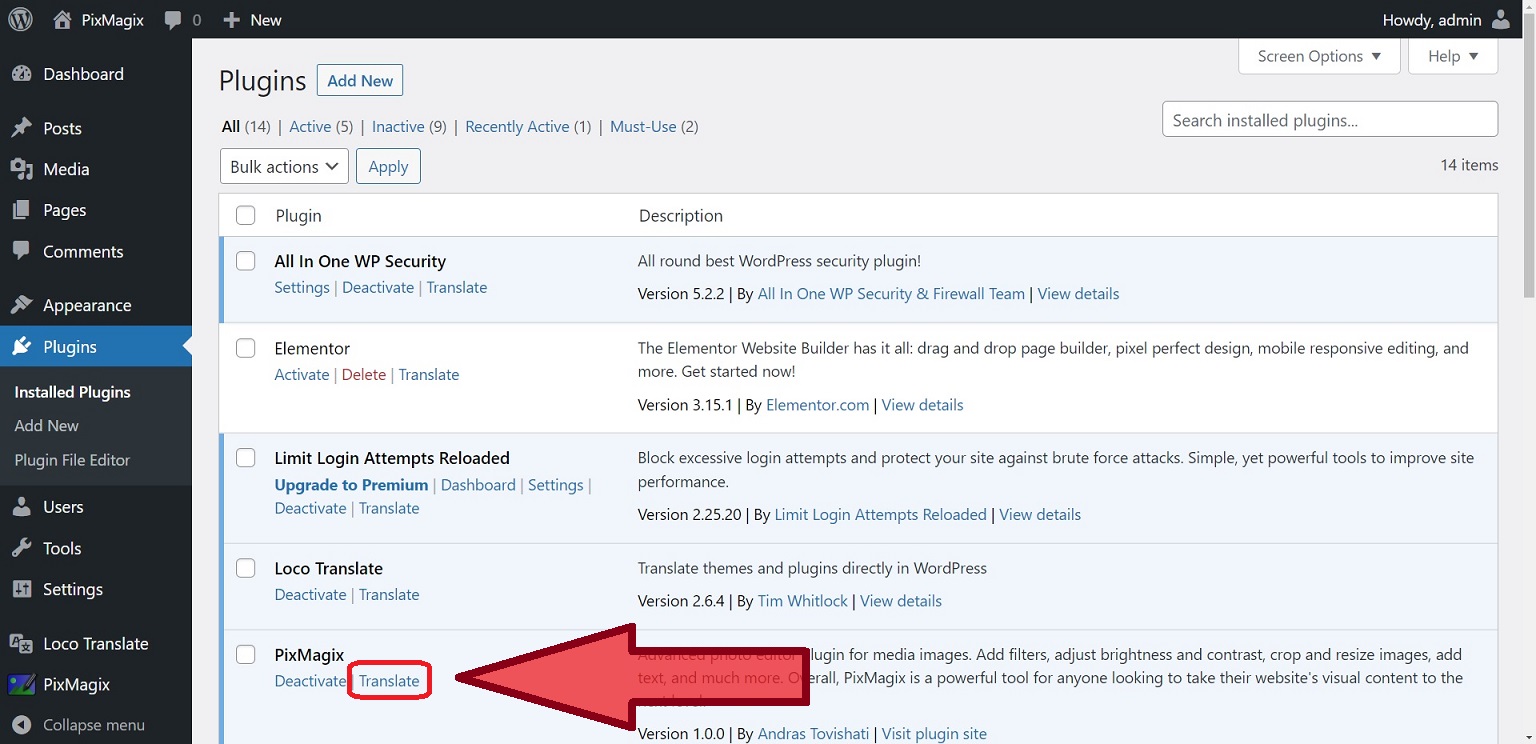1536x744 pixels.
Task: Open Plugin File Editor submenu item
Action: click(x=72, y=460)
